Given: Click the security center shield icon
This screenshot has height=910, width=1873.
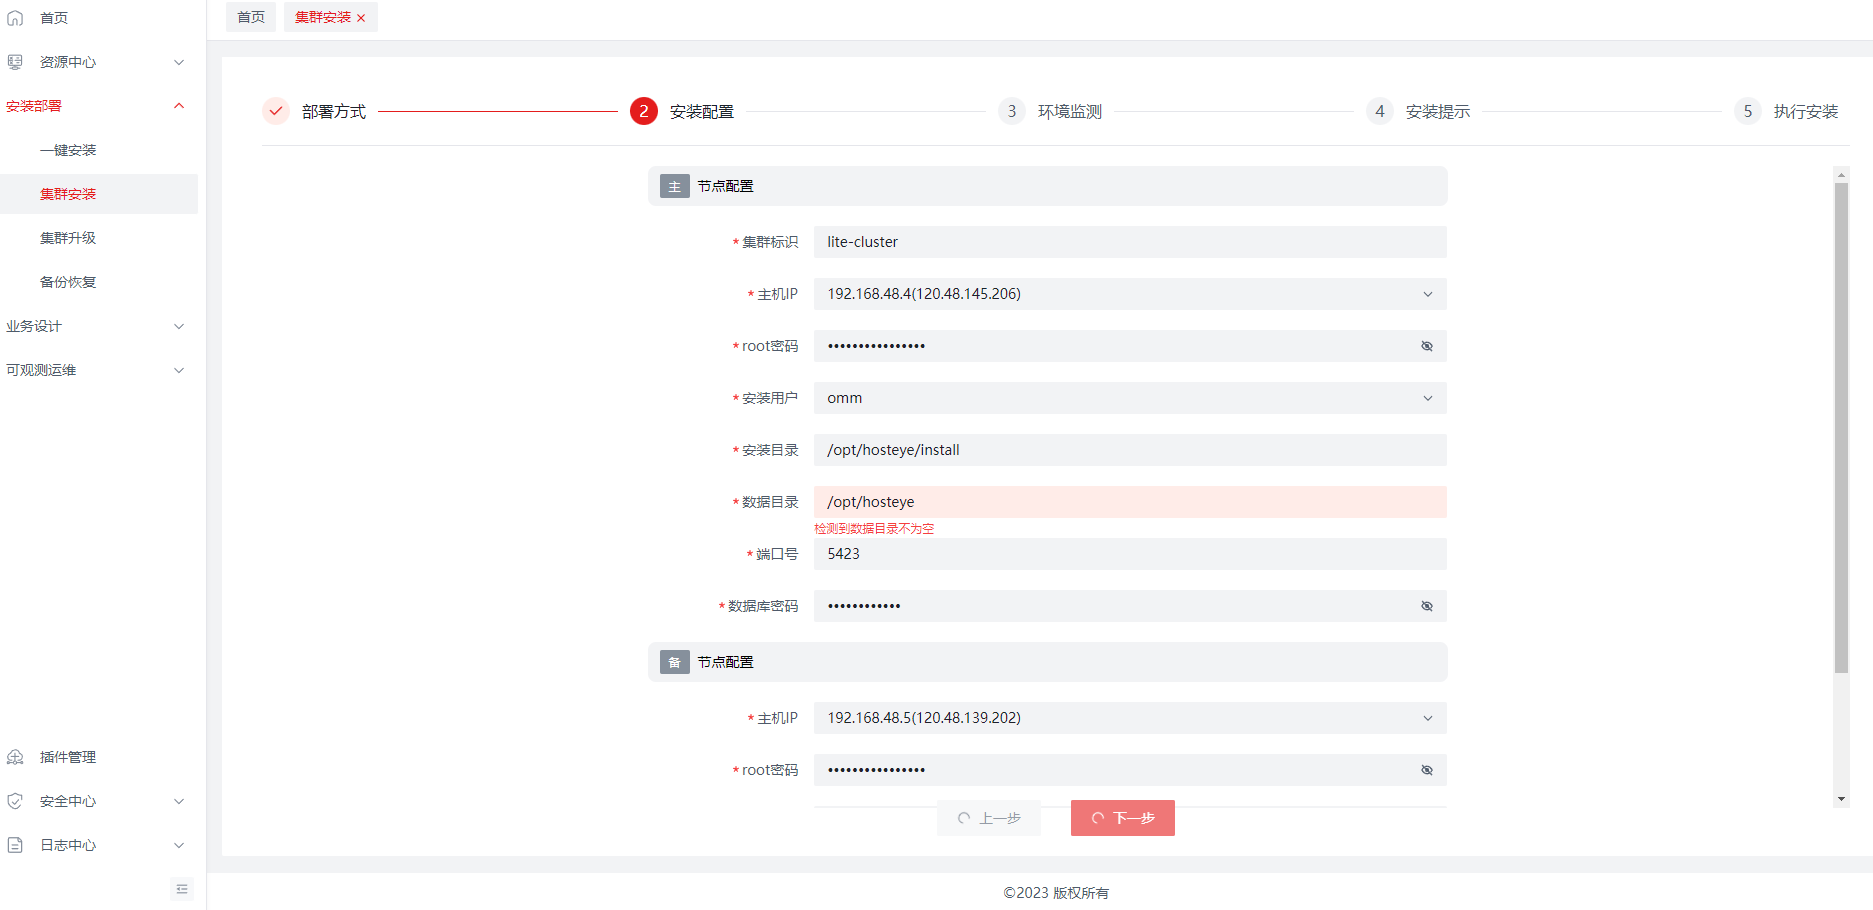Looking at the screenshot, I should [x=15, y=801].
